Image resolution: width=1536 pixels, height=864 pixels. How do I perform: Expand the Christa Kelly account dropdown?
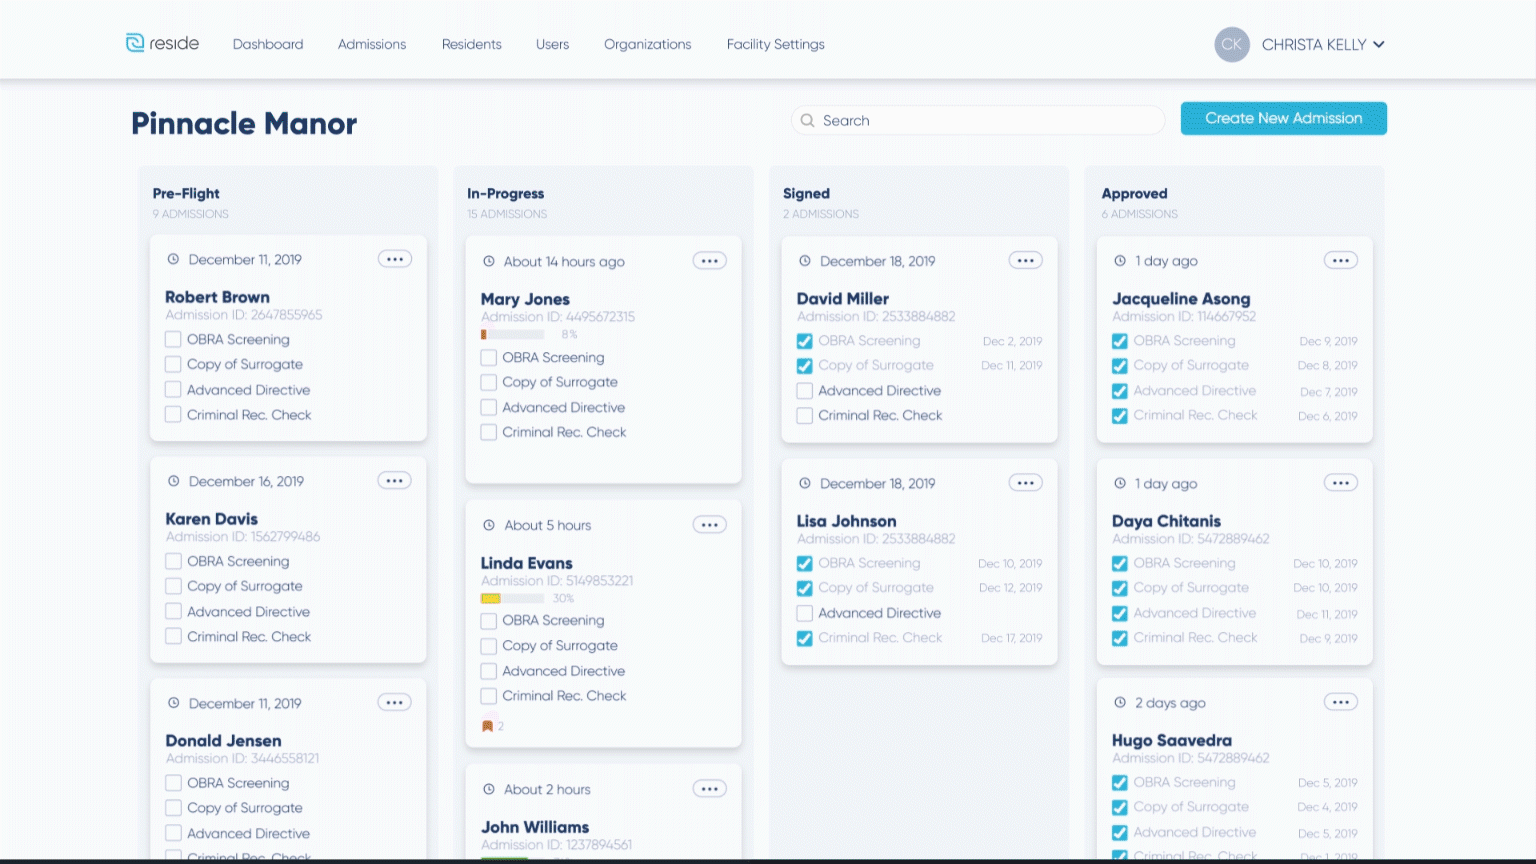pos(1379,44)
